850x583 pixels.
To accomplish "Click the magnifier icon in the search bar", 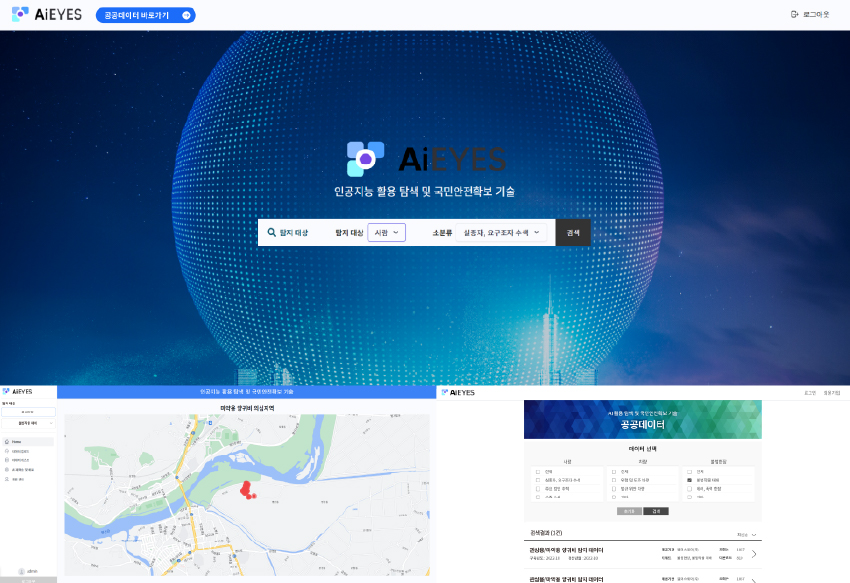I will [x=272, y=233].
